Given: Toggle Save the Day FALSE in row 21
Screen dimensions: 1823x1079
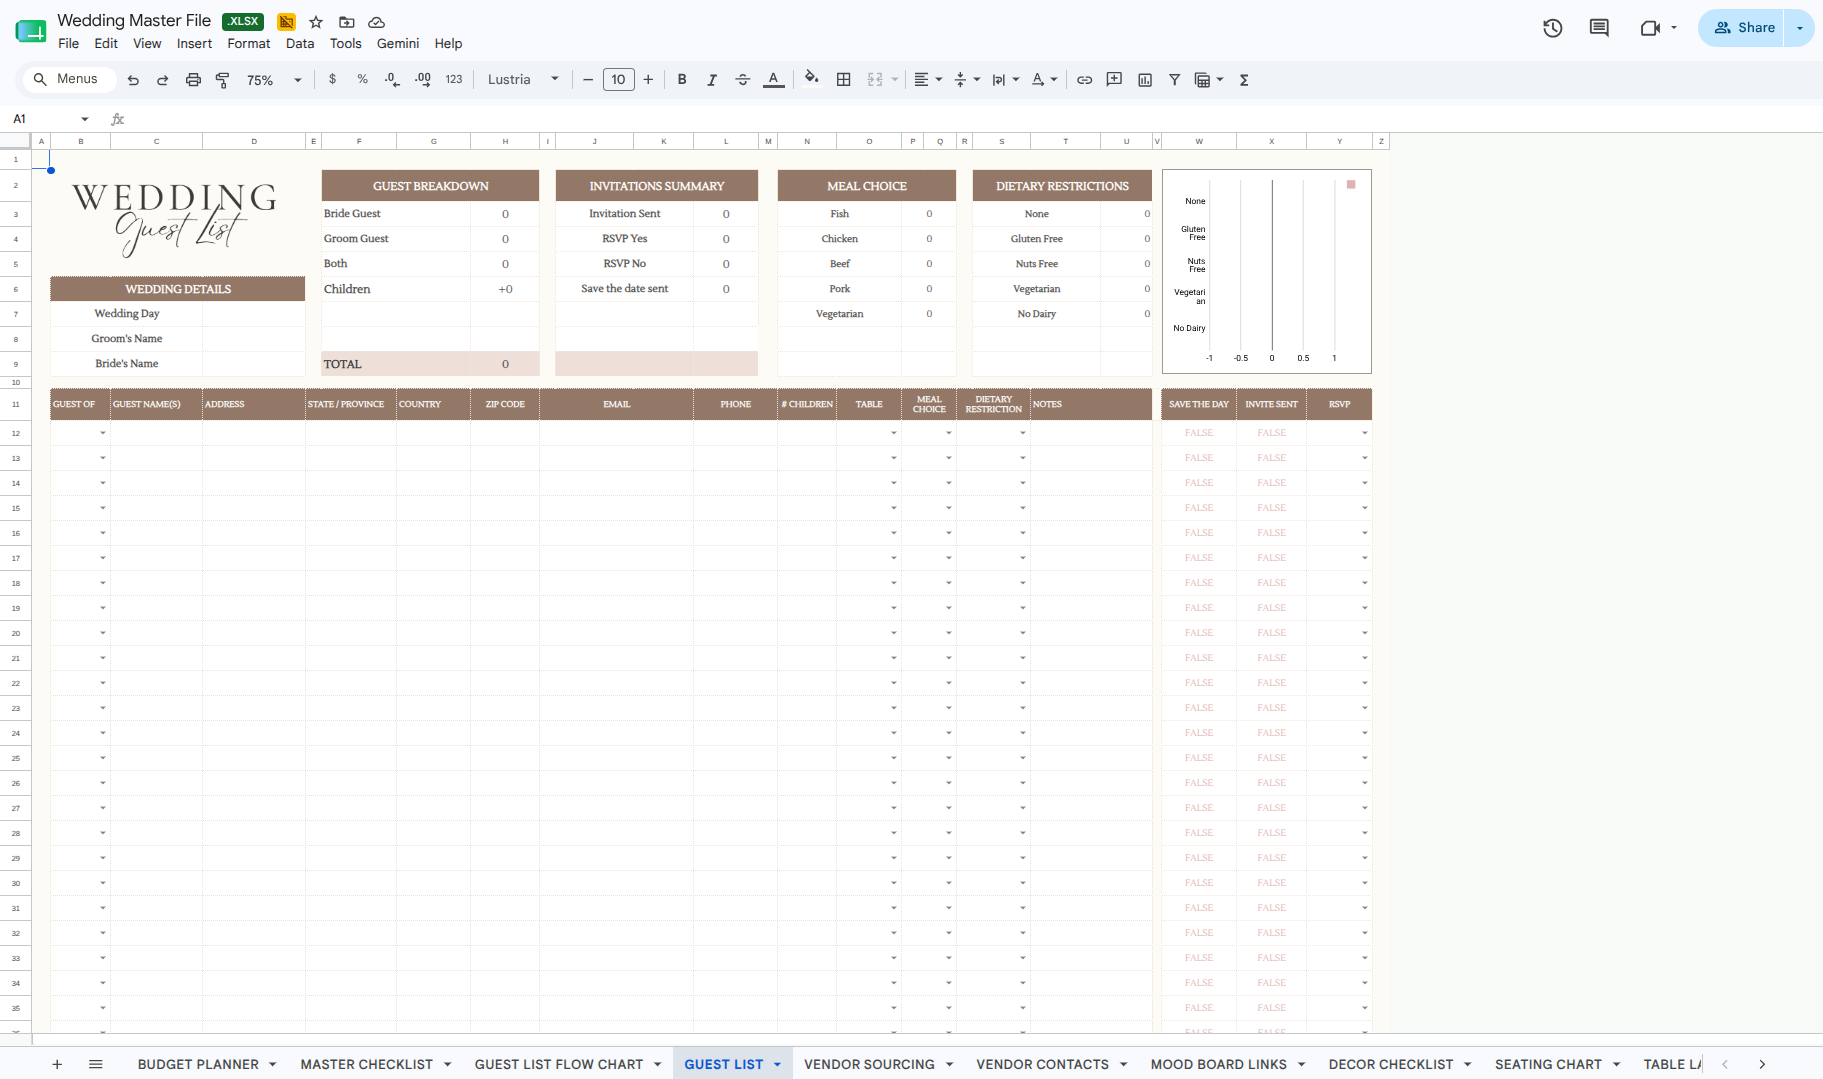Looking at the screenshot, I should tap(1199, 658).
